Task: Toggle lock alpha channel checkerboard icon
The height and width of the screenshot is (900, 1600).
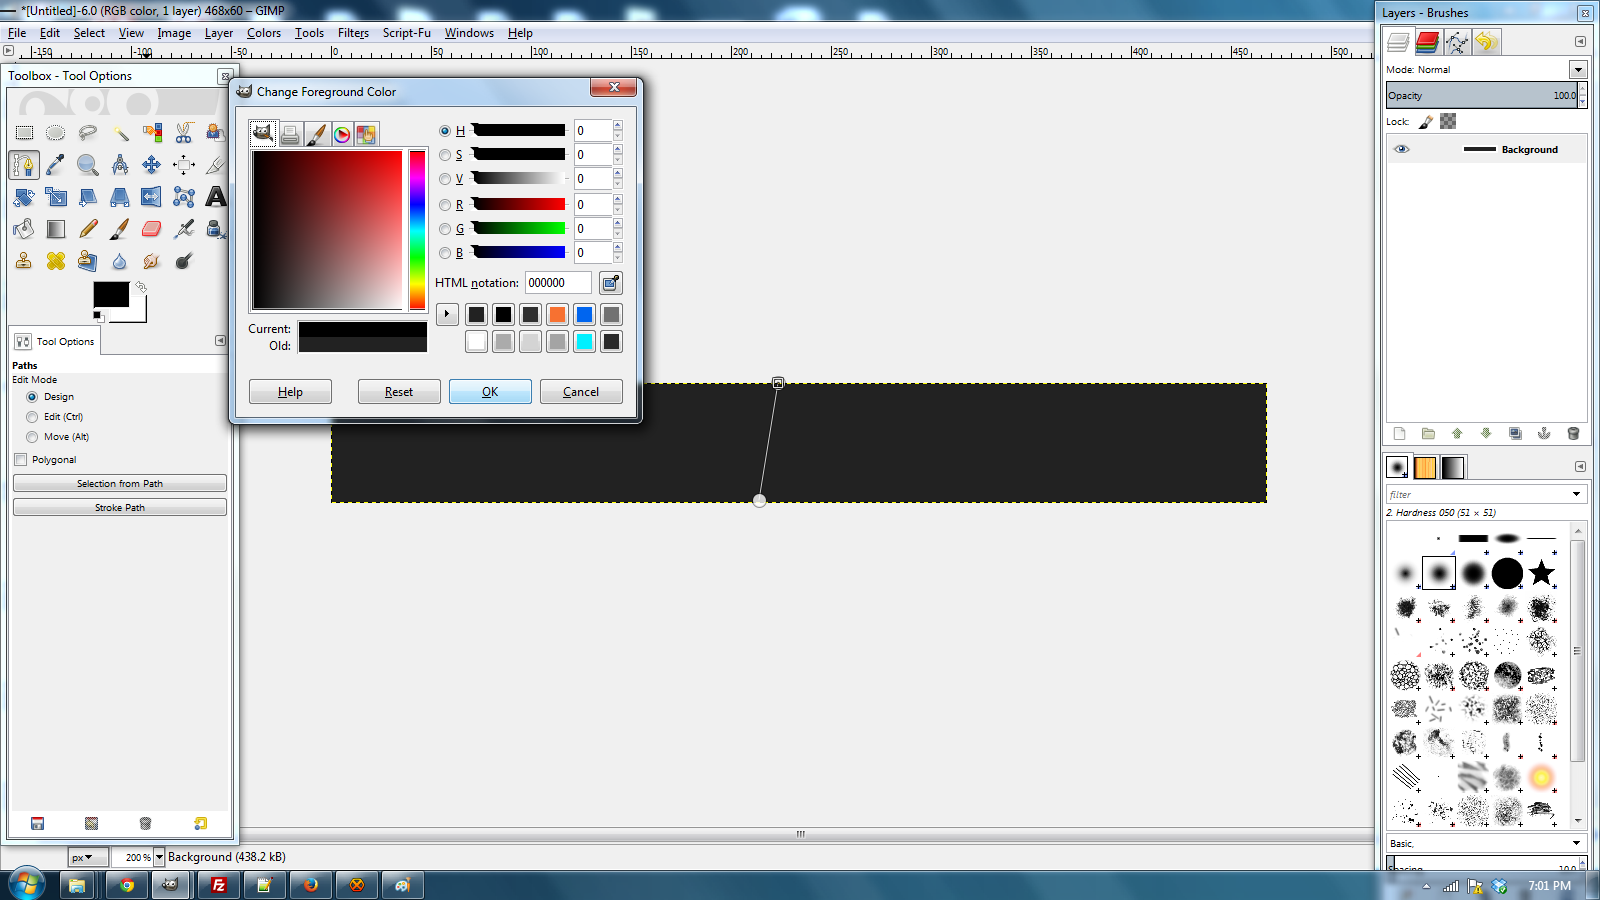Action: pos(1448,121)
